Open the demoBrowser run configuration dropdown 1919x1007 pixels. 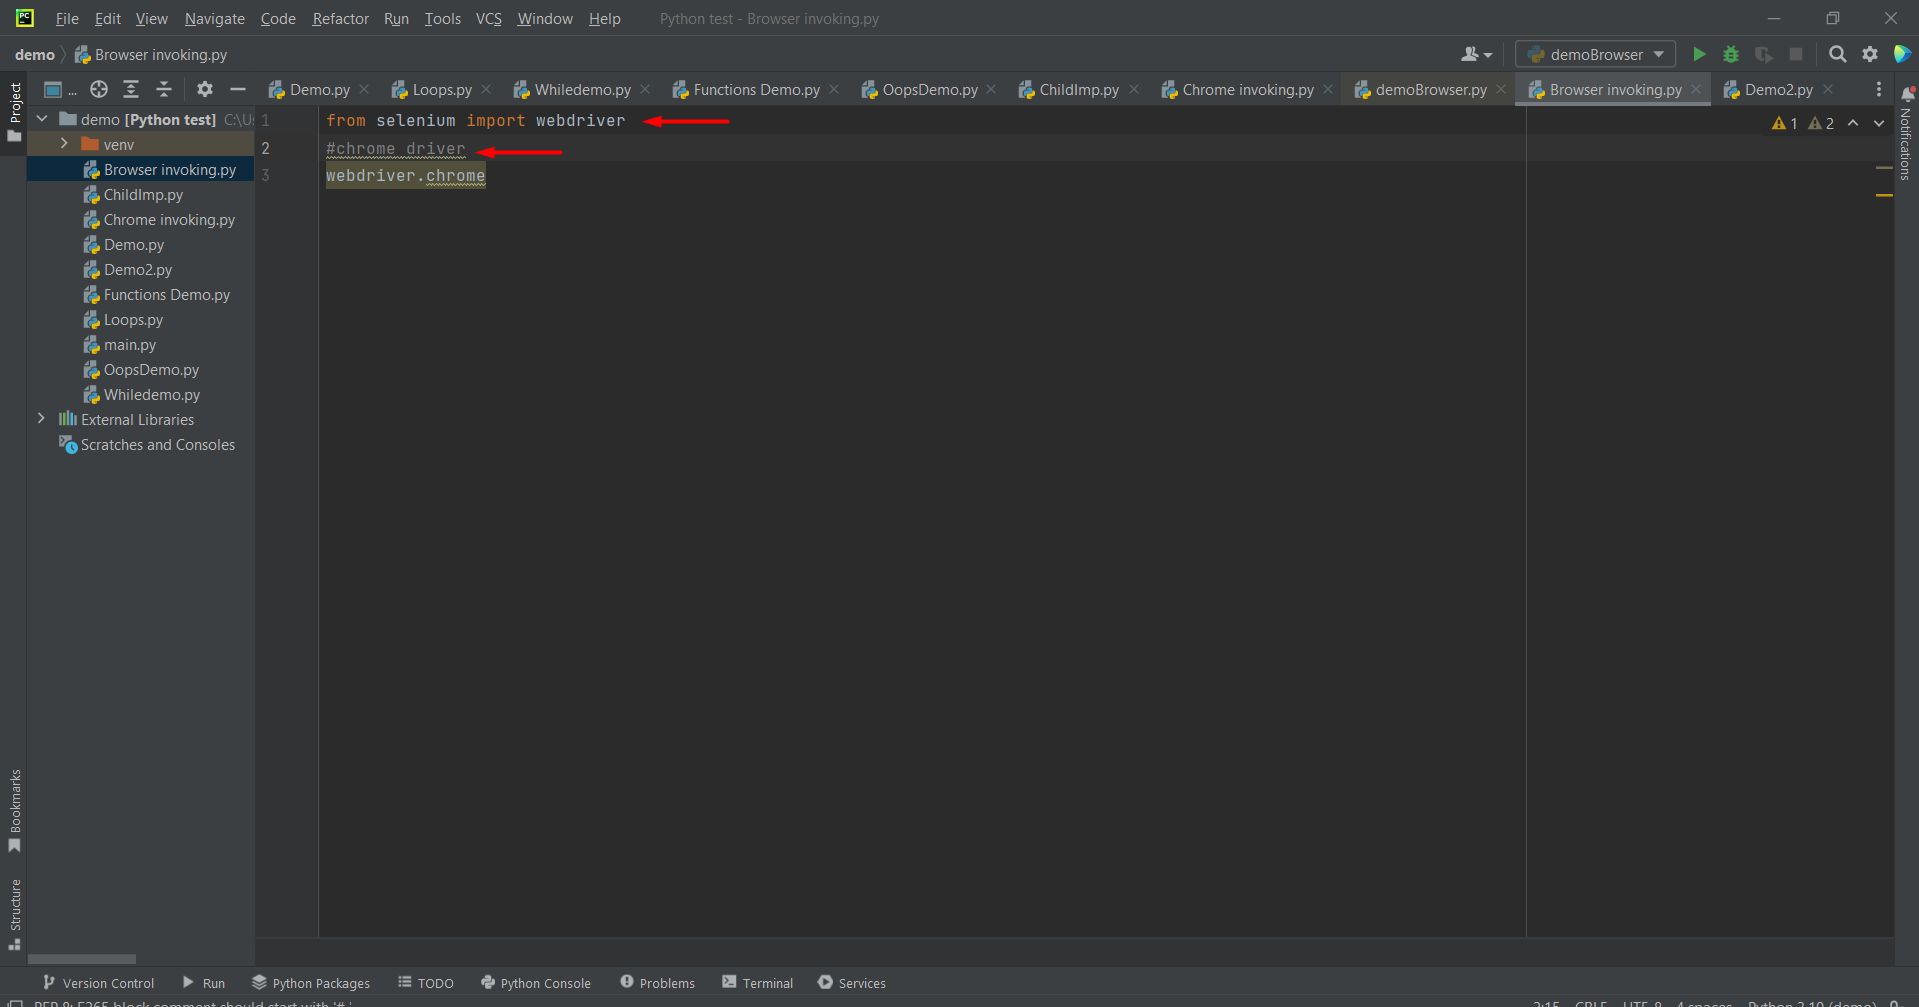click(1595, 54)
